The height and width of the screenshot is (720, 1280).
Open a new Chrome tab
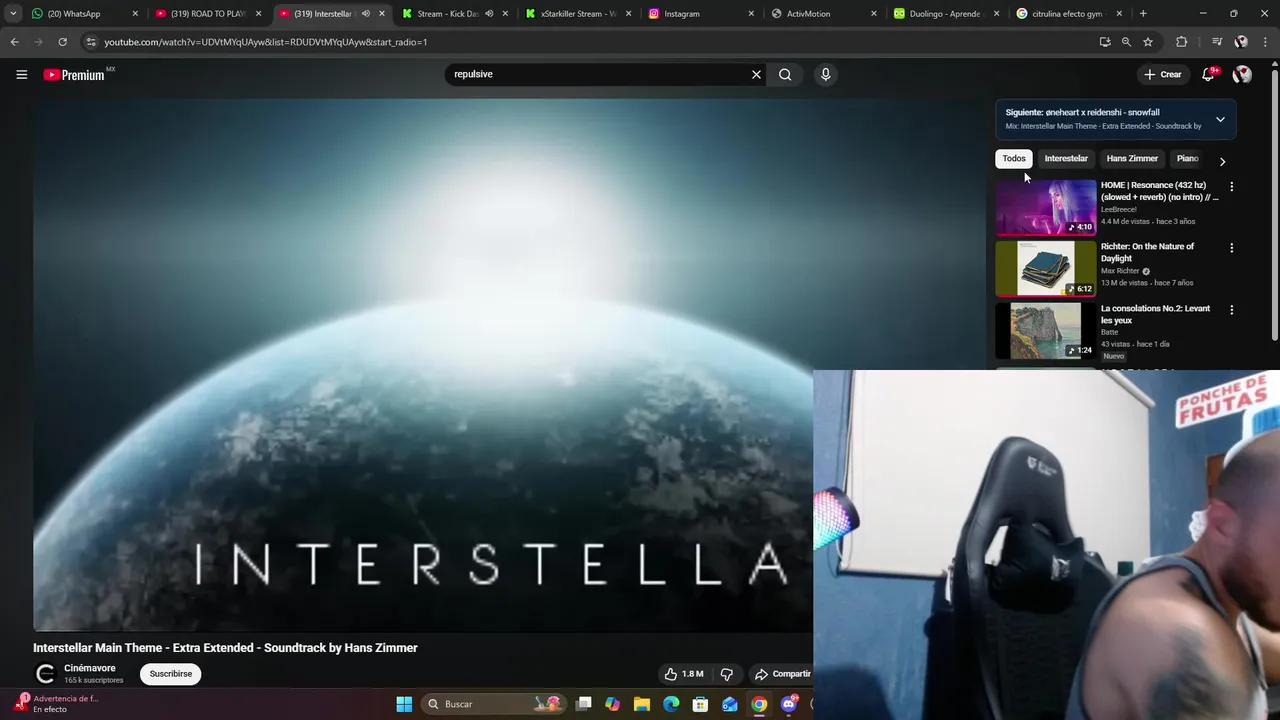pyautogui.click(x=1143, y=14)
